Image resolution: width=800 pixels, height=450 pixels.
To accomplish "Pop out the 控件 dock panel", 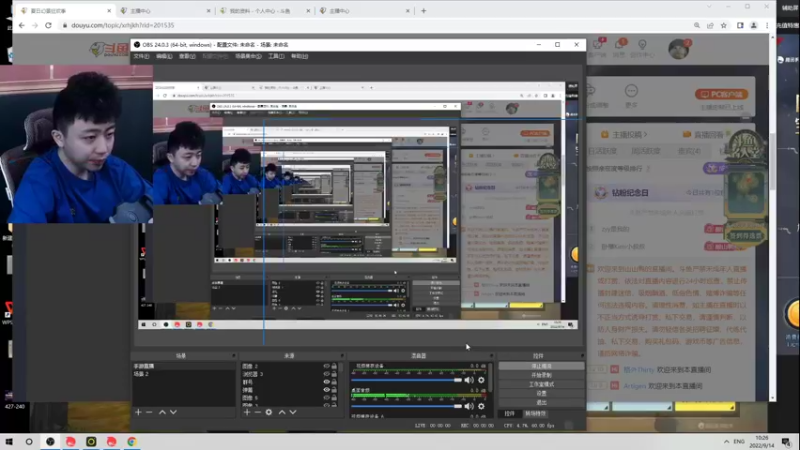I will (582, 356).
